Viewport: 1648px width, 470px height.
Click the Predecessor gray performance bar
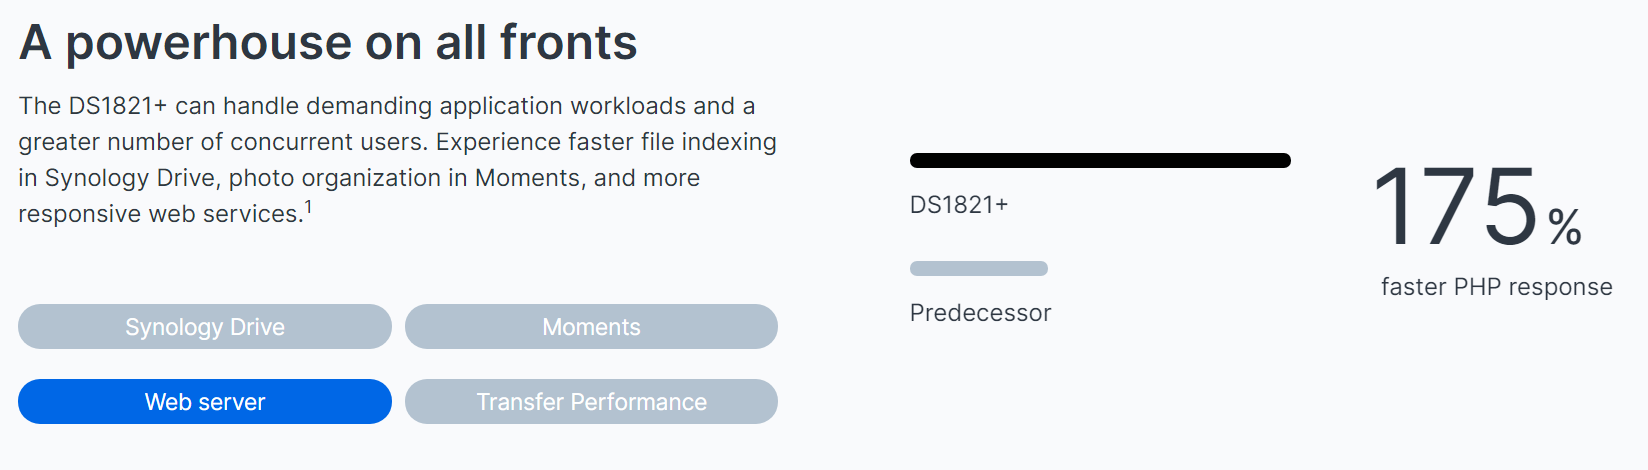(x=979, y=268)
